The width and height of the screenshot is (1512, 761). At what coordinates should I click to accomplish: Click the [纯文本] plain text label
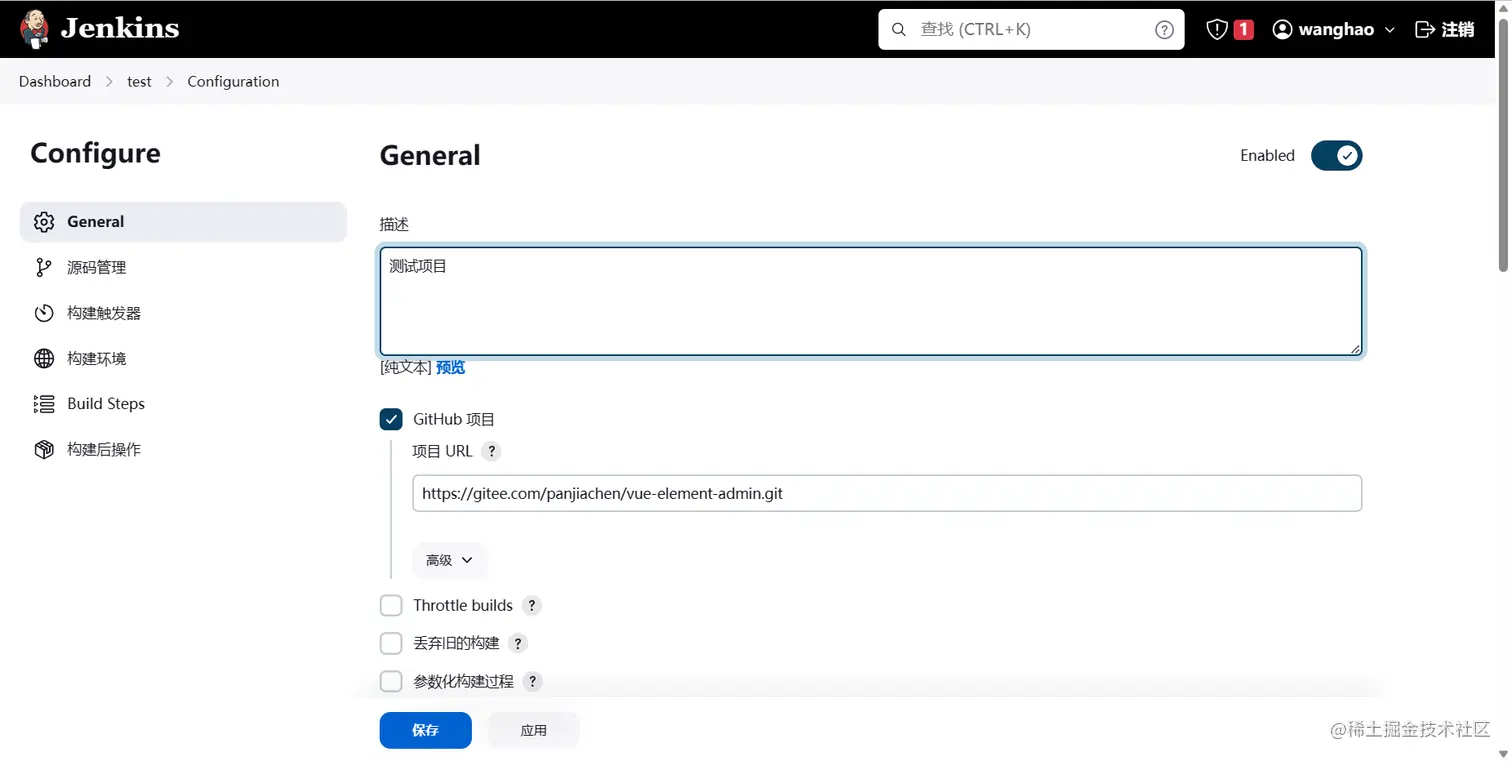(406, 367)
